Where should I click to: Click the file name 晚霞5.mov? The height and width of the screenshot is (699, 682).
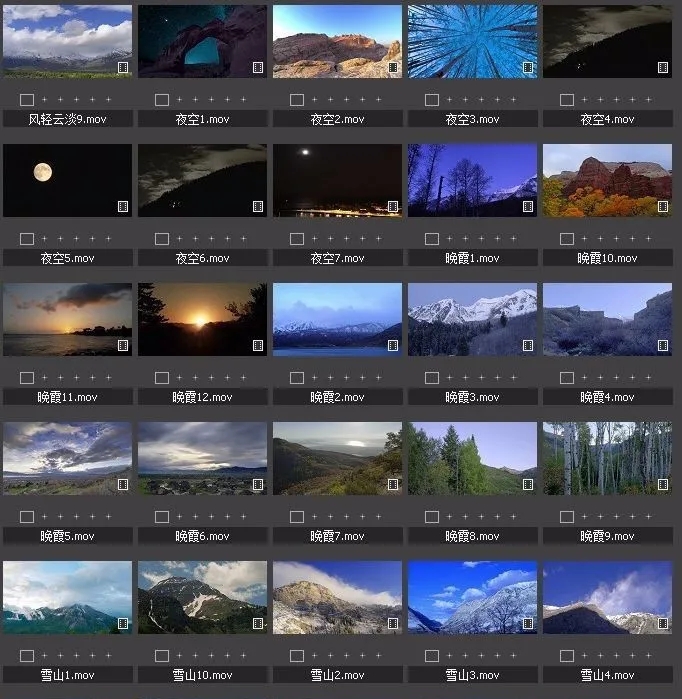pos(67,536)
